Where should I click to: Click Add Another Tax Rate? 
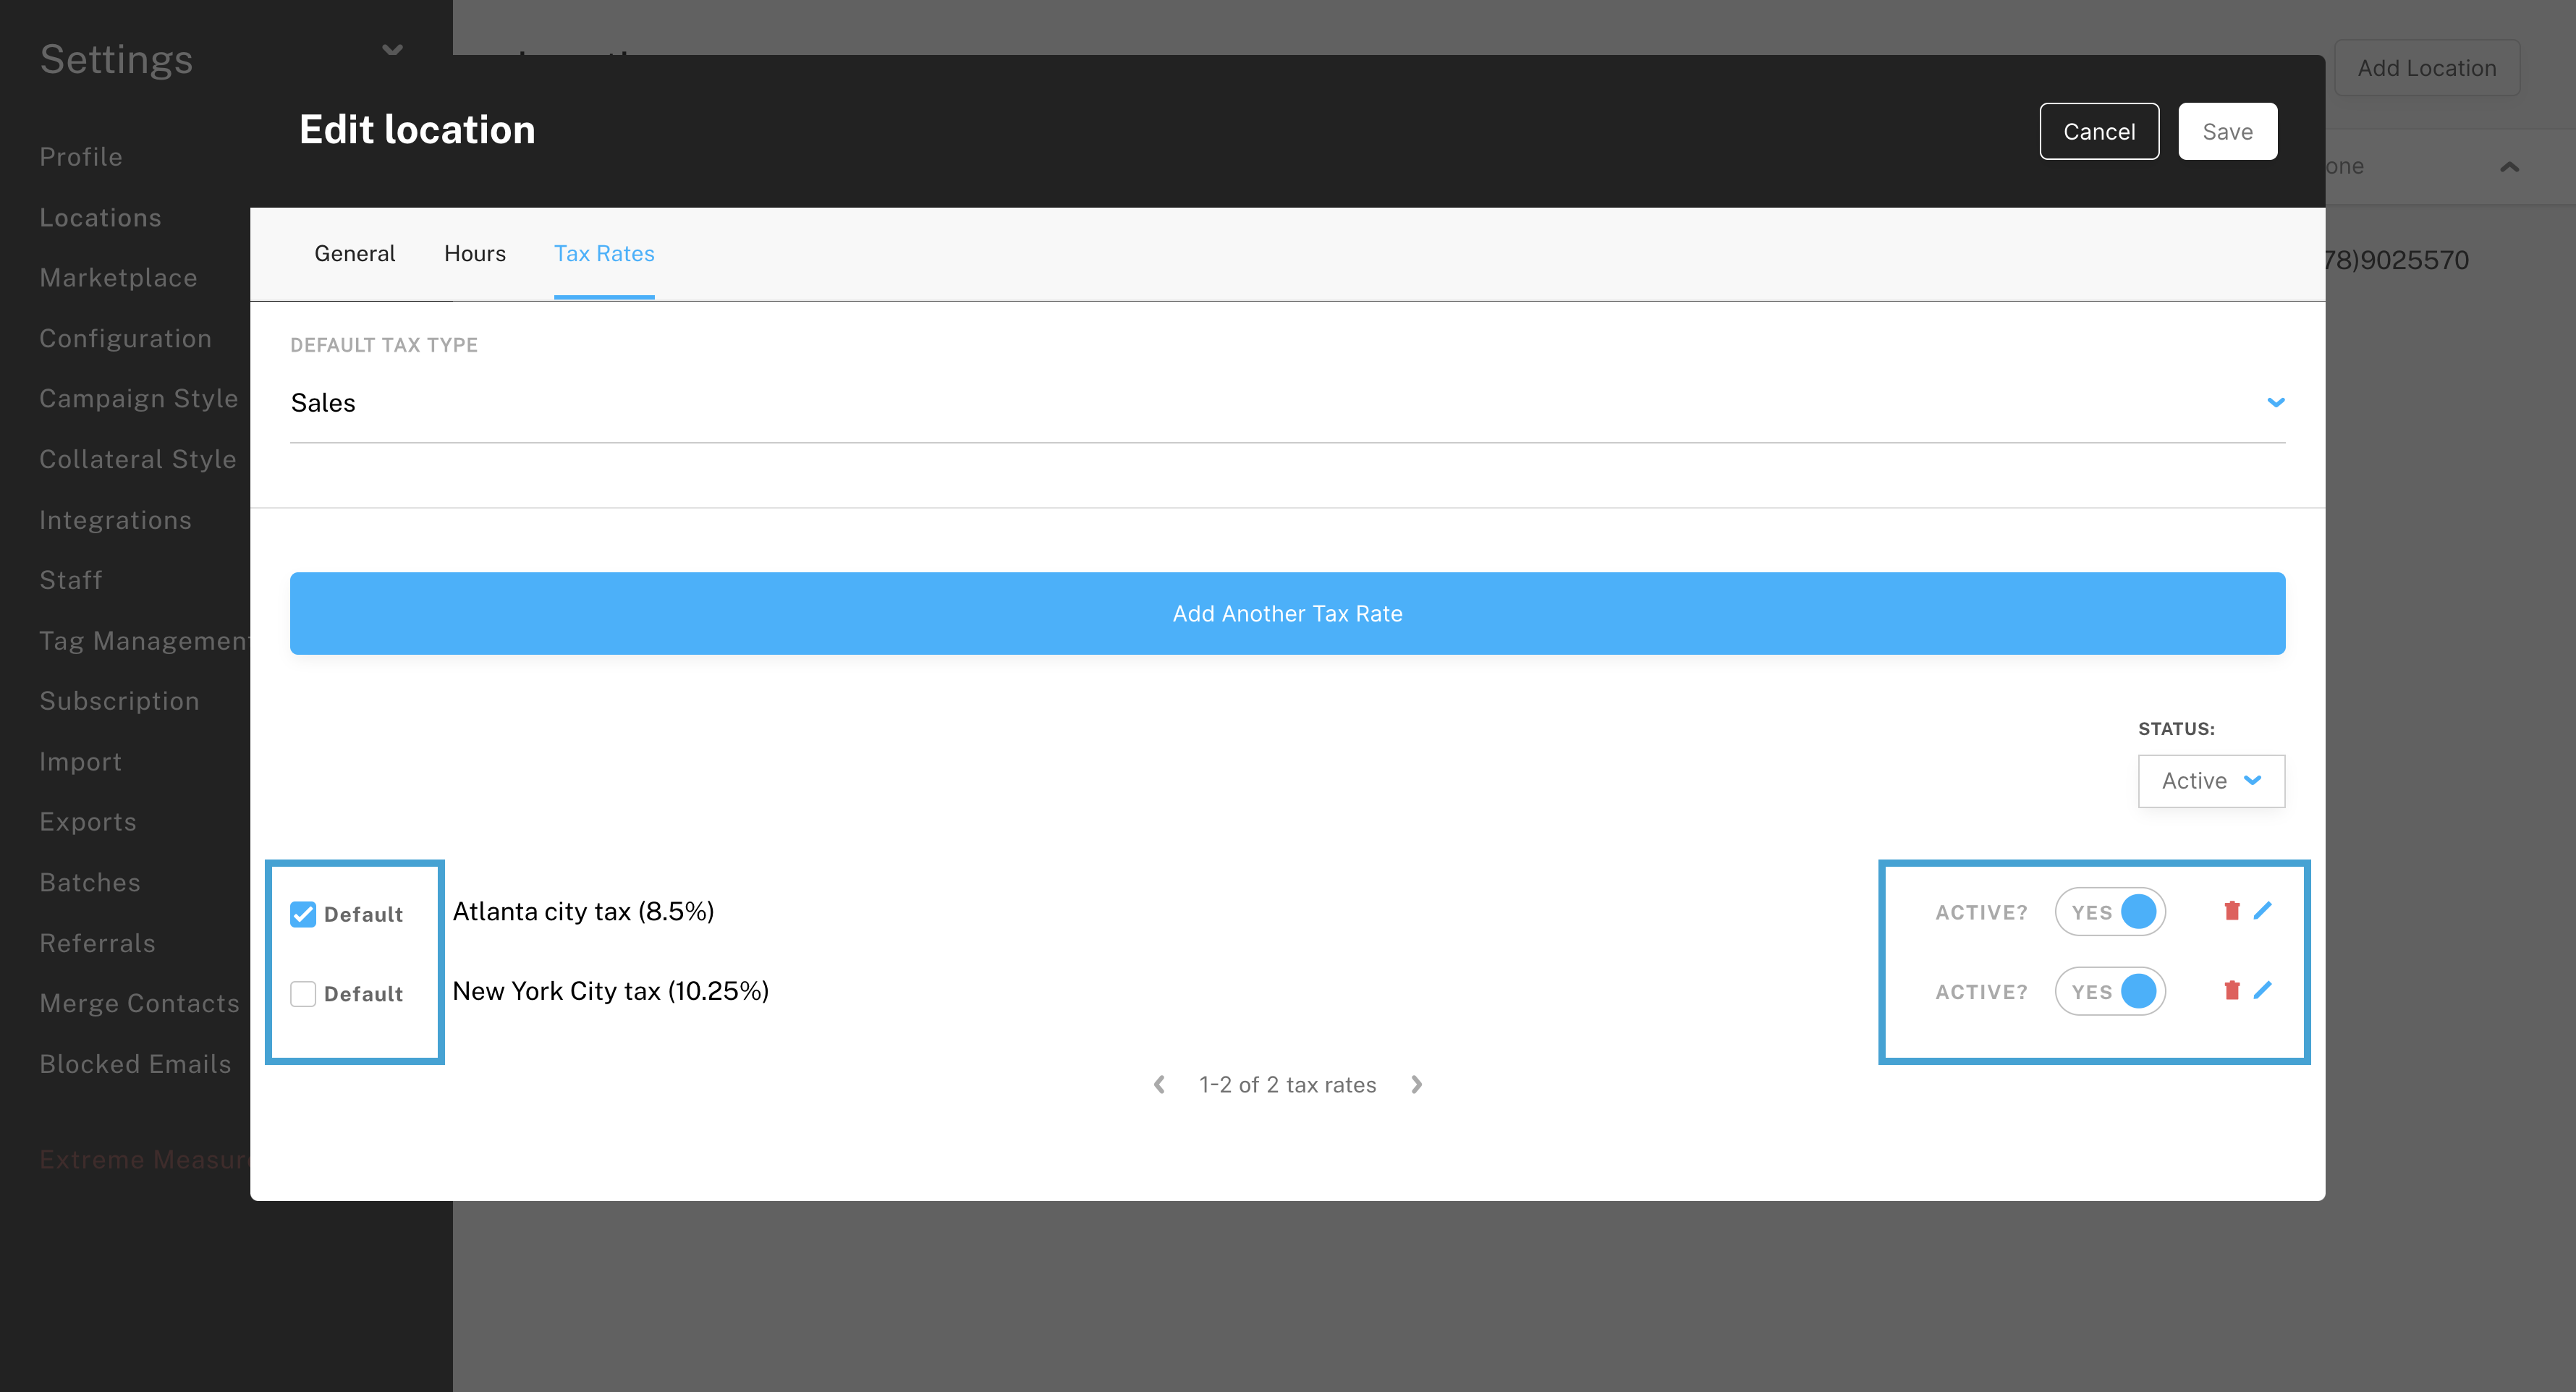(x=1287, y=613)
